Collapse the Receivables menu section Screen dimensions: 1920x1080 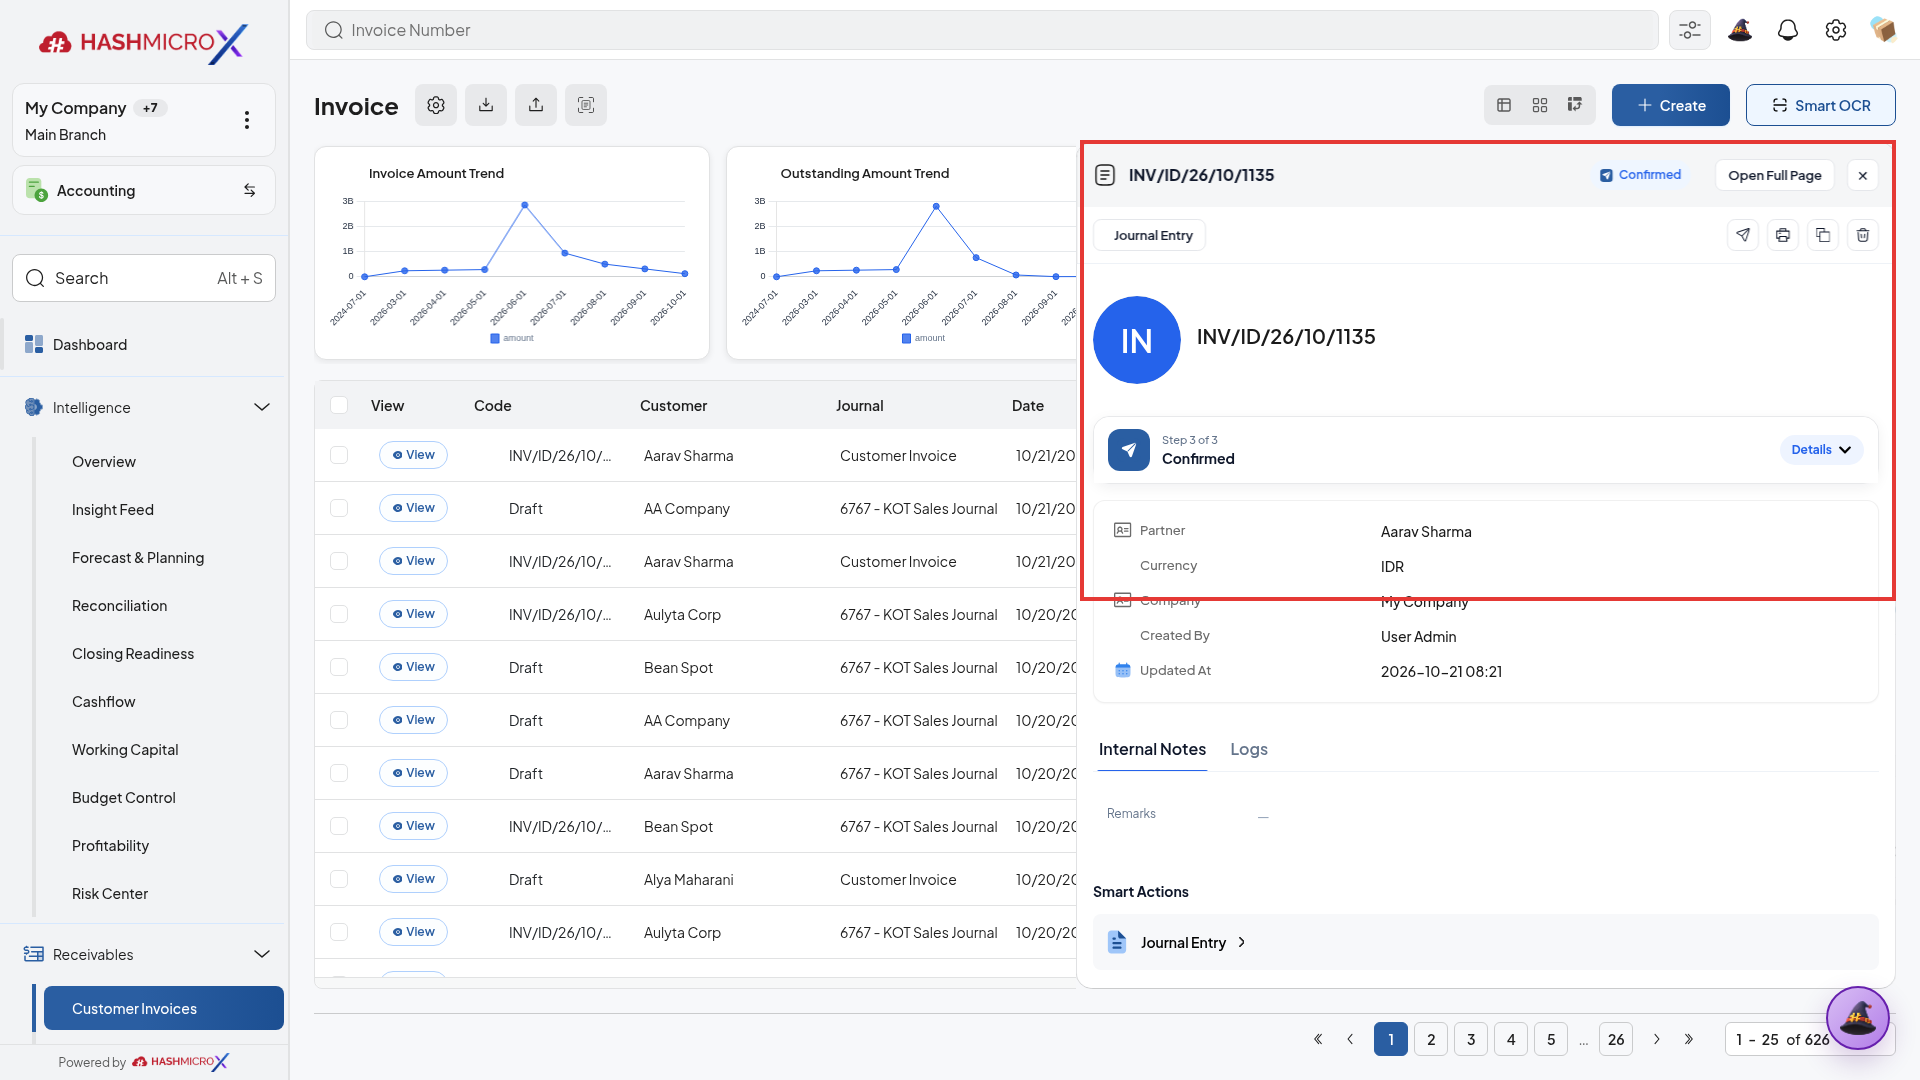262,954
